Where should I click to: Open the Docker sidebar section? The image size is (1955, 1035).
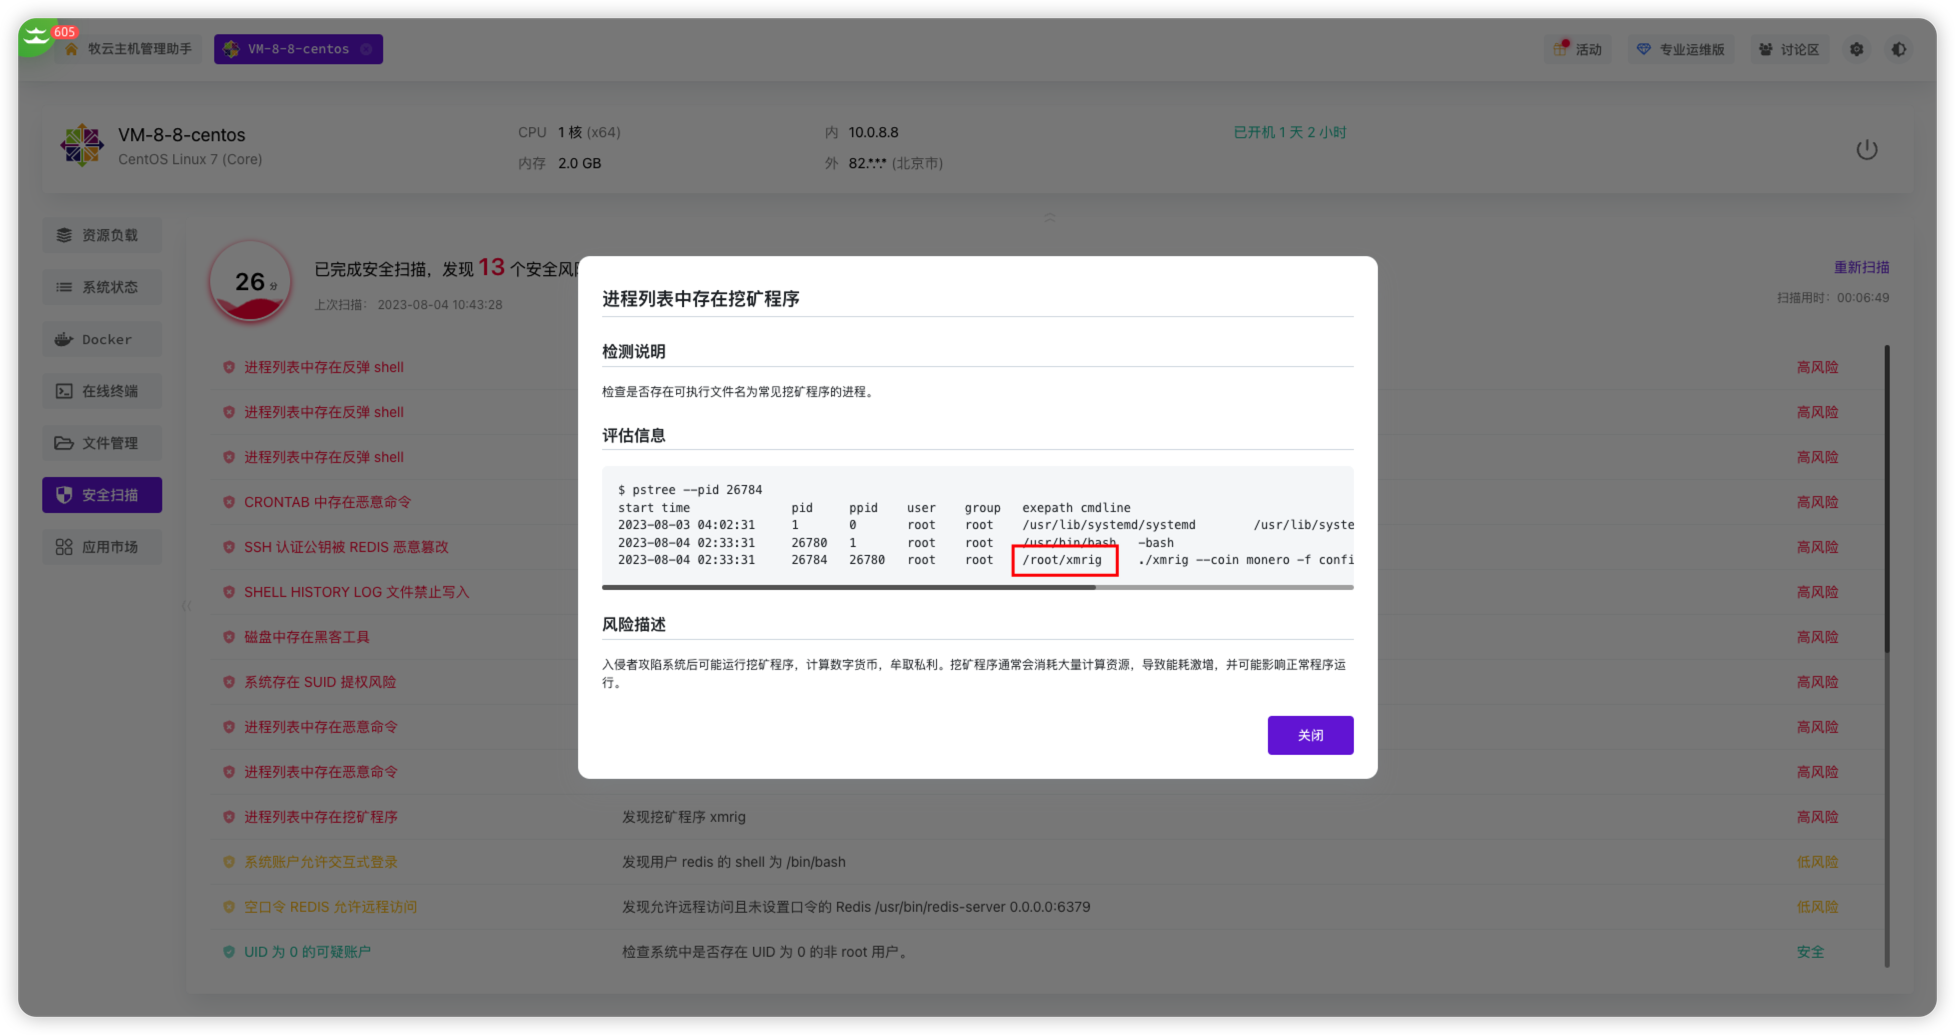pos(102,339)
